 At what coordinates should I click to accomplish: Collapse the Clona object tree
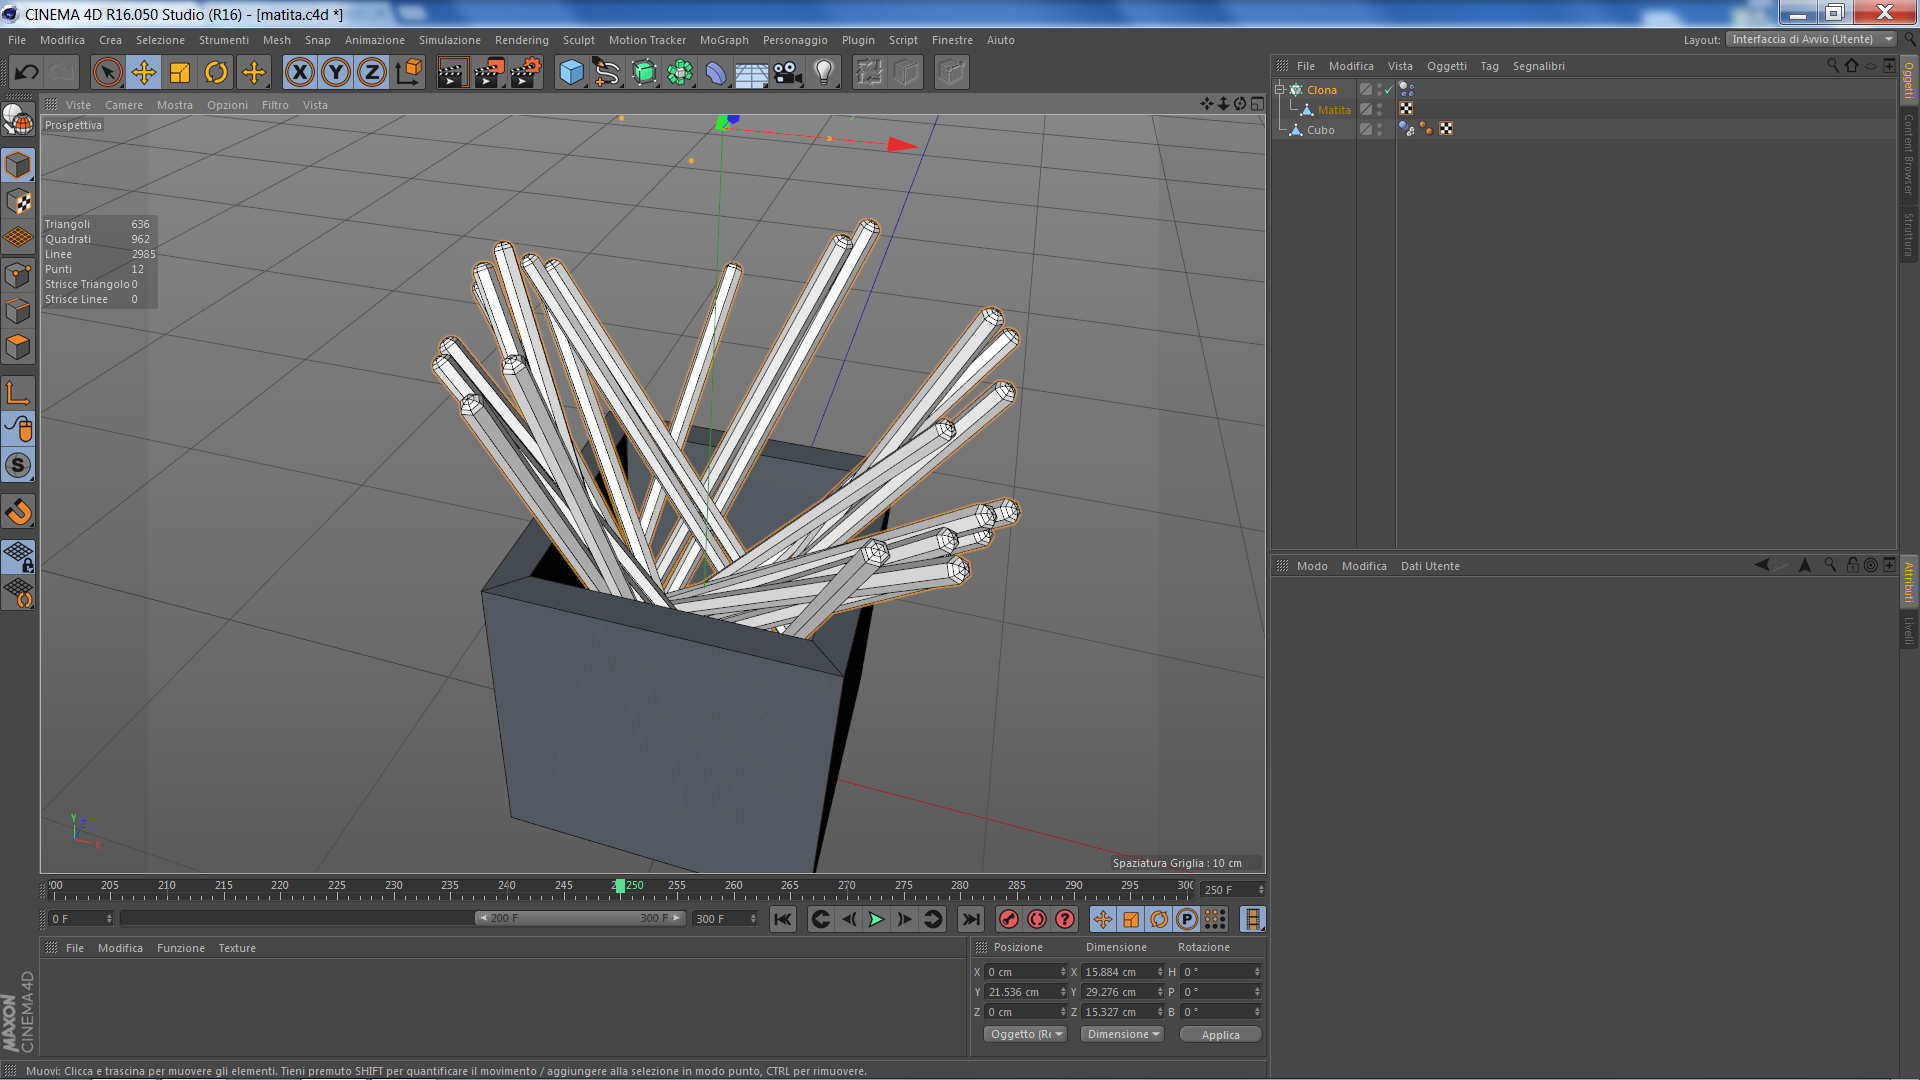pos(1279,89)
